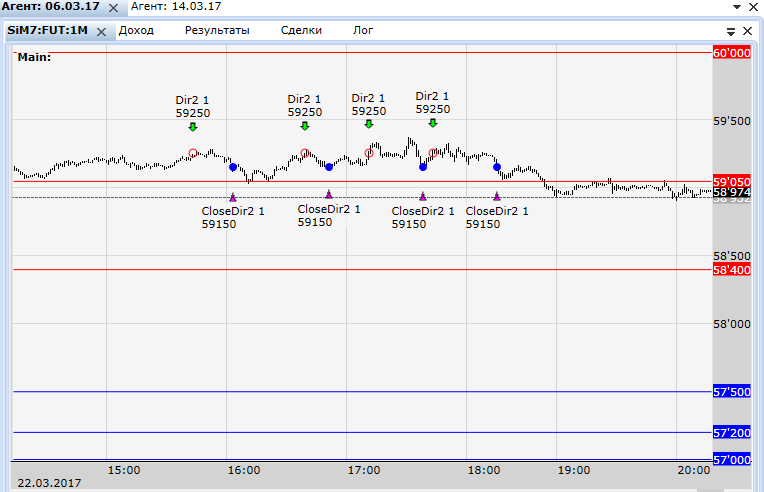Click the current price label 58'974
Viewport: 764px width, 492px height.
[731, 192]
